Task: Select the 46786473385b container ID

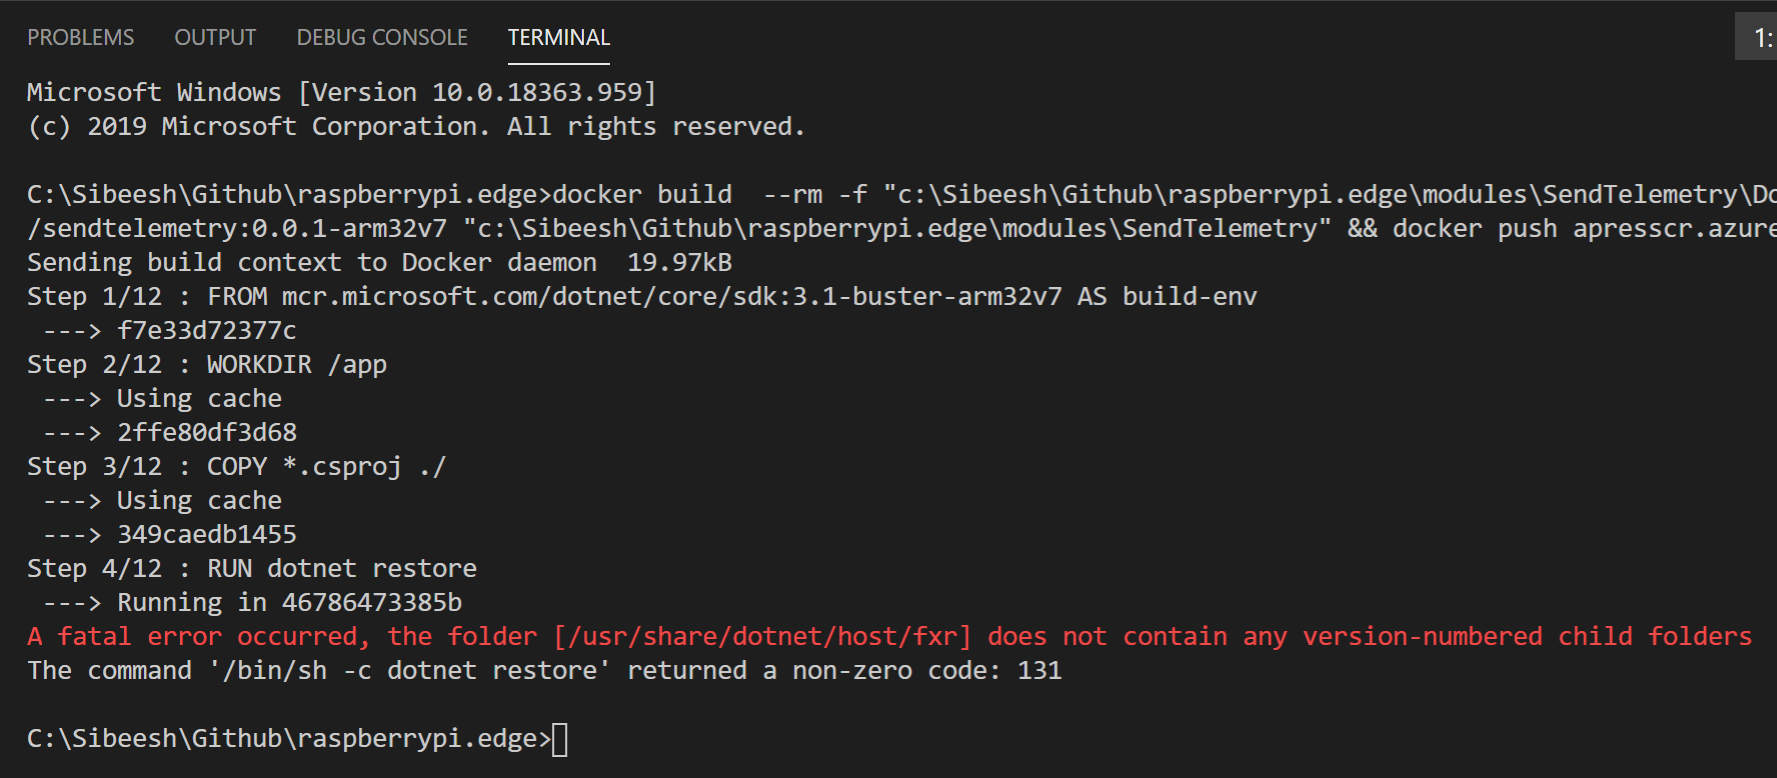Action: (x=371, y=603)
